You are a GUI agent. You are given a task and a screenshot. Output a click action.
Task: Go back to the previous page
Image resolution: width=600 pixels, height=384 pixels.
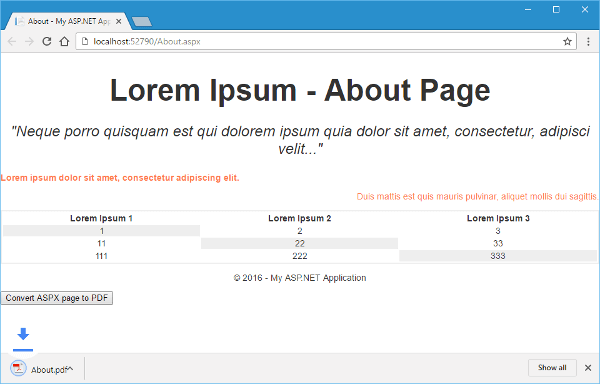(12, 41)
